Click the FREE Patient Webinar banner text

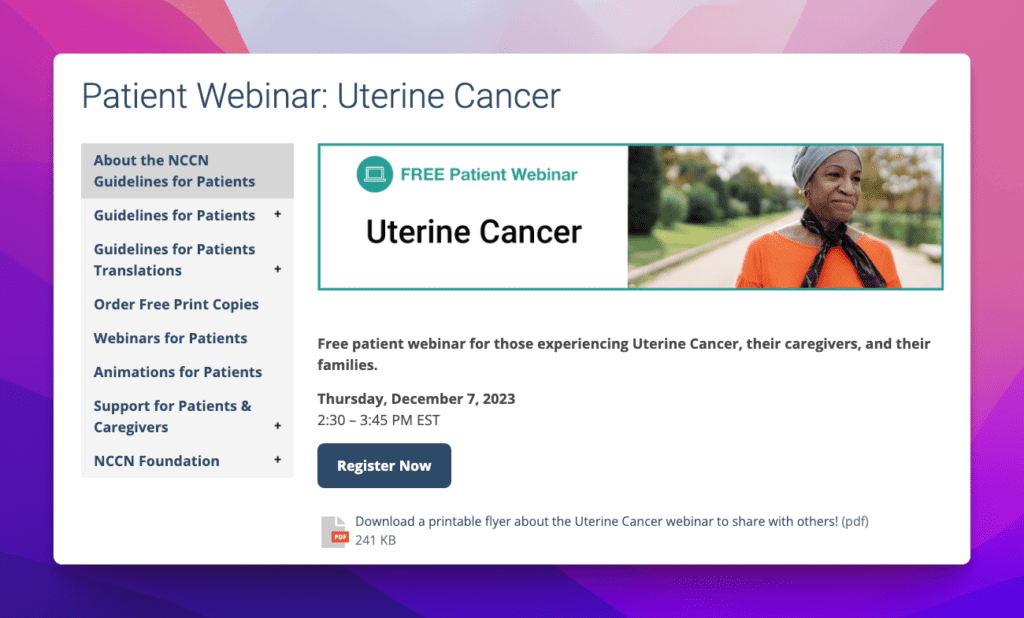(x=489, y=174)
